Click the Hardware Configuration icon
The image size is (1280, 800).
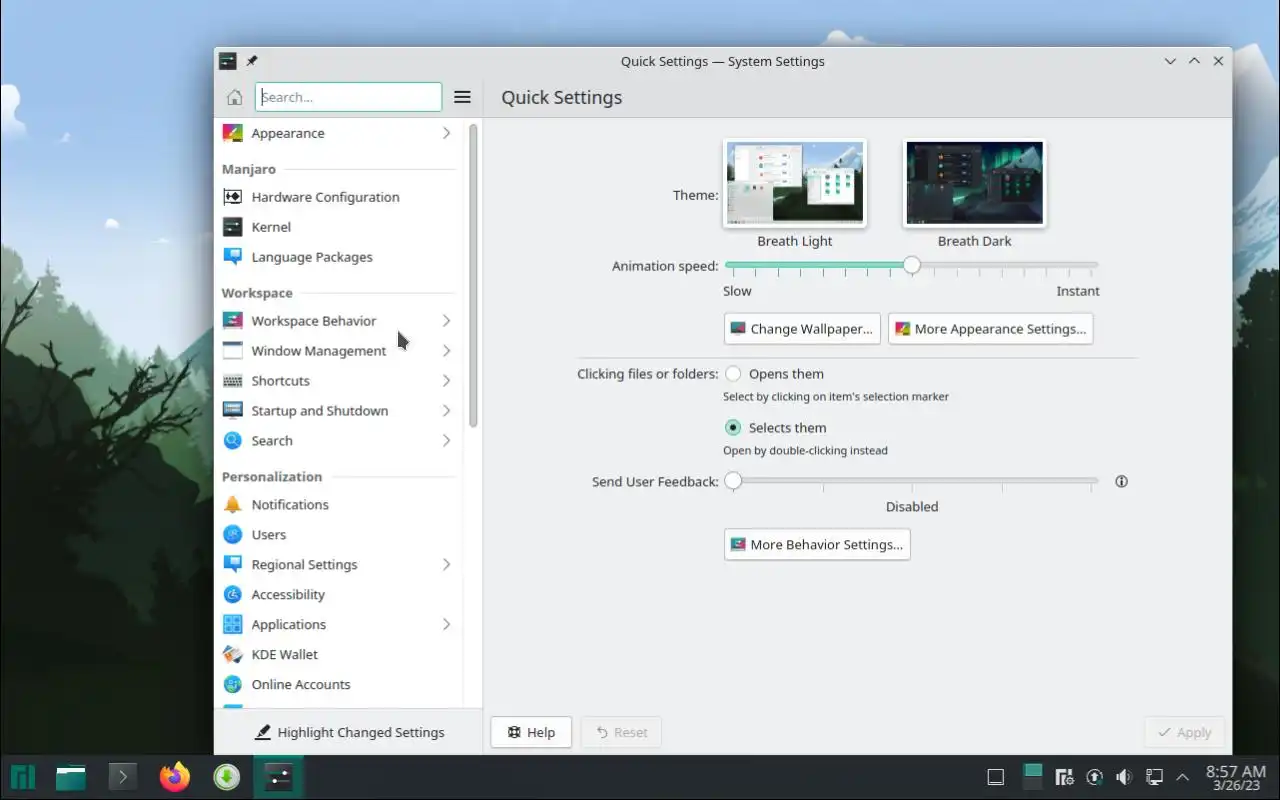click(x=232, y=197)
